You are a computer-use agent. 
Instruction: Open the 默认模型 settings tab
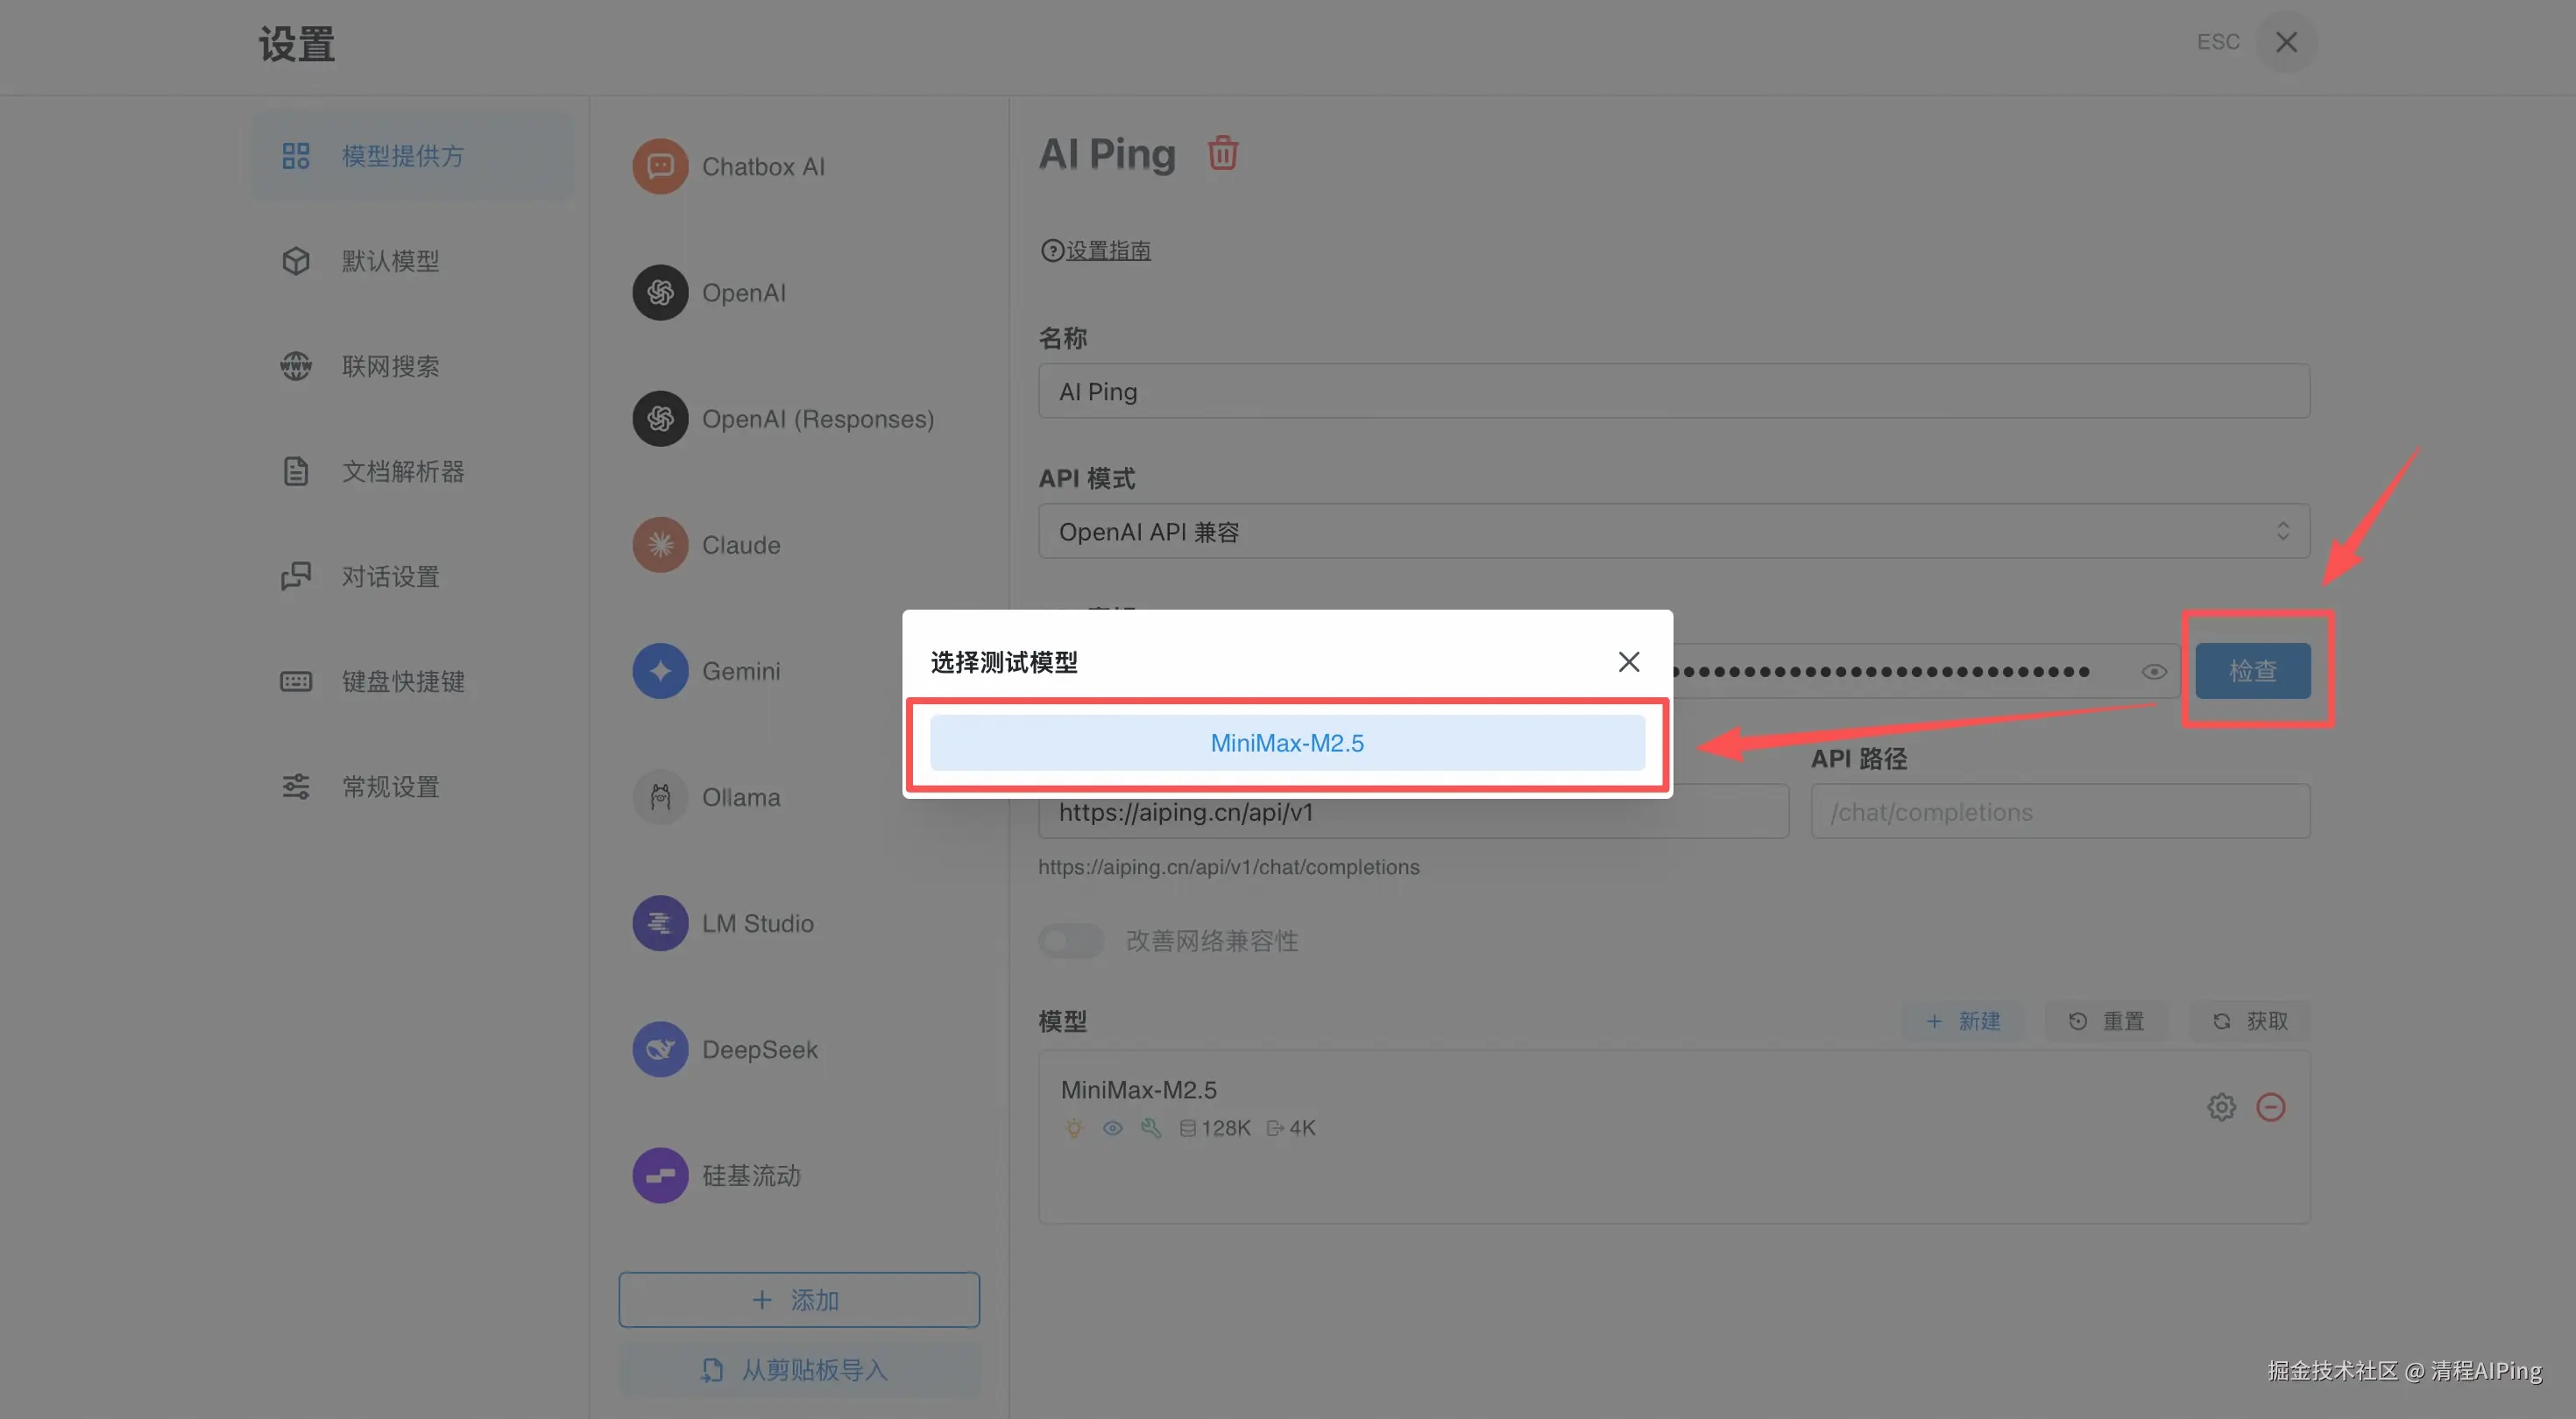pos(390,261)
